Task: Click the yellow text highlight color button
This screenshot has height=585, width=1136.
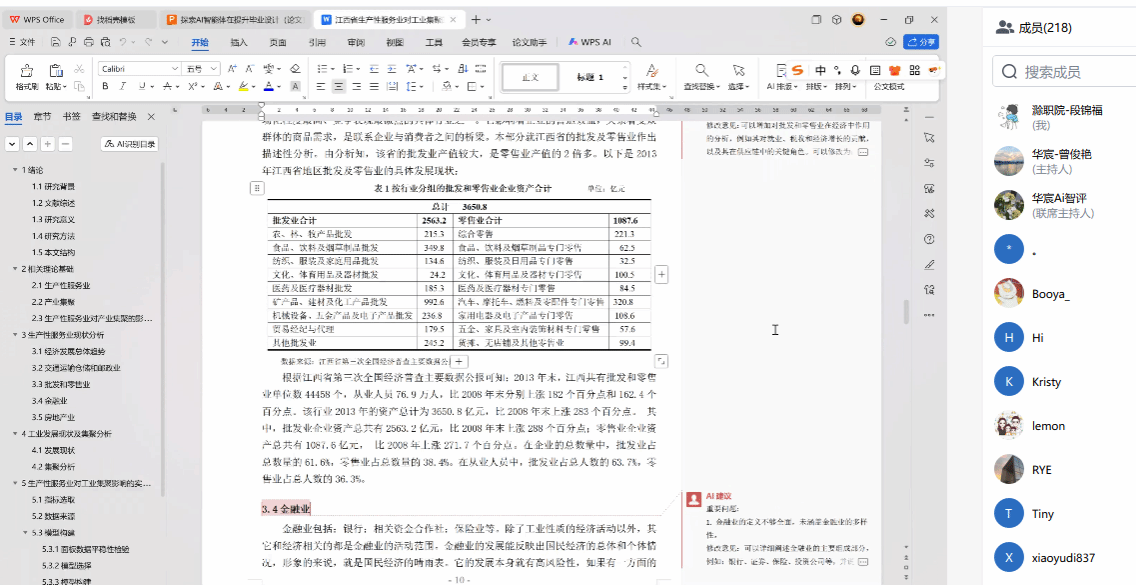Action: (x=243, y=87)
